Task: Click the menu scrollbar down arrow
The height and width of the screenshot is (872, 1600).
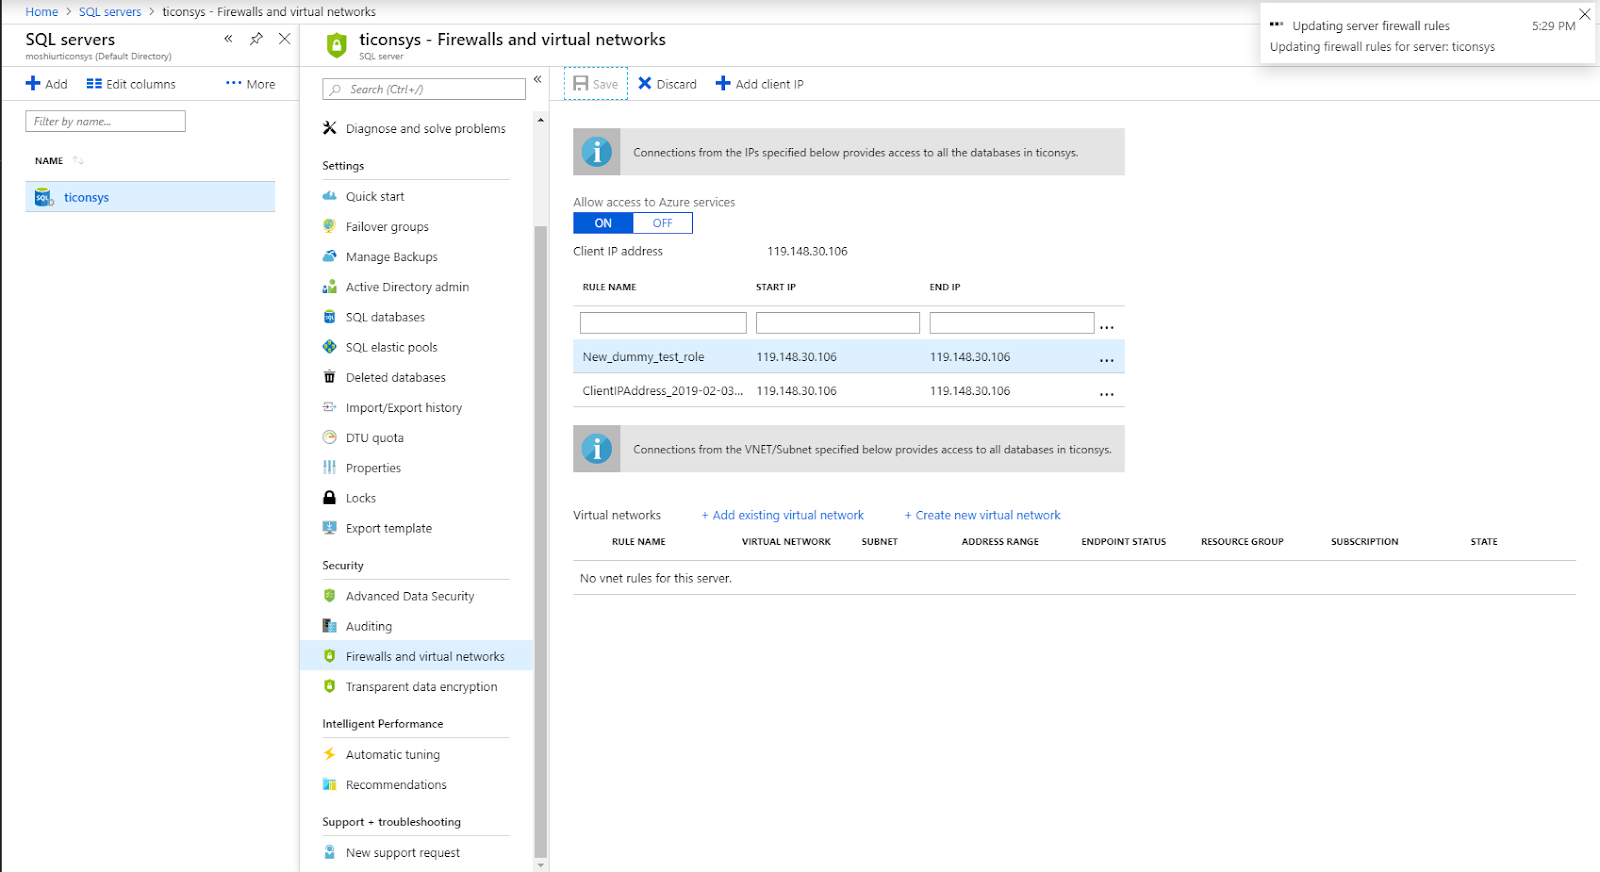Action: click(541, 865)
